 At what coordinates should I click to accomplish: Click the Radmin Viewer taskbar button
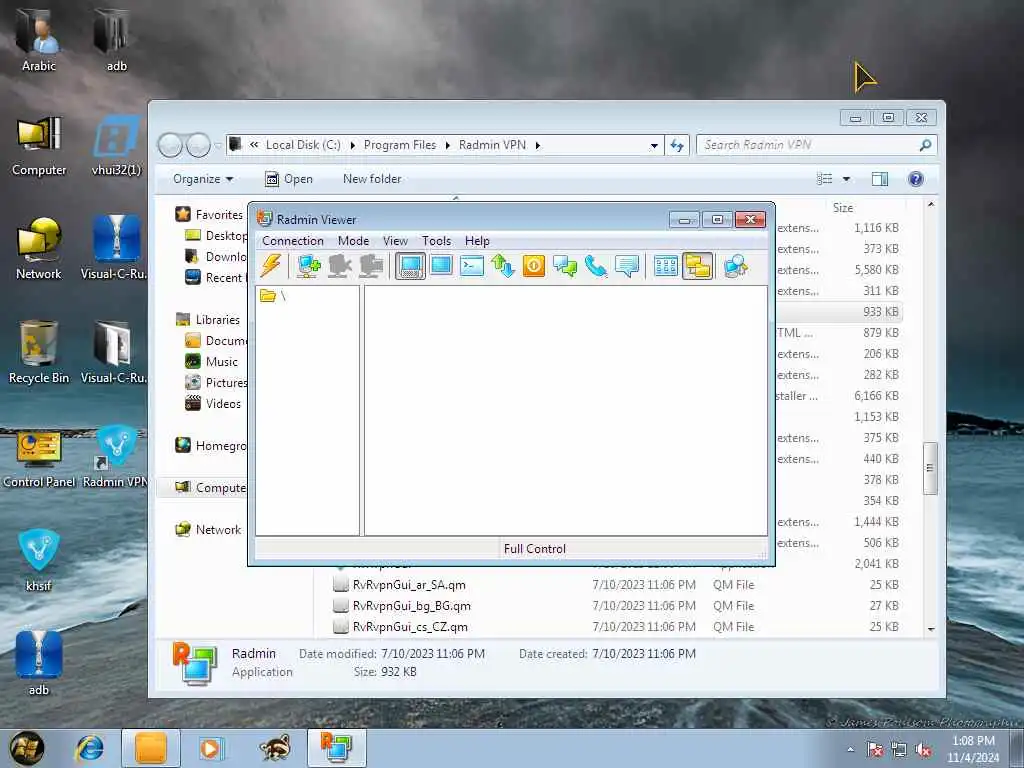(336, 748)
